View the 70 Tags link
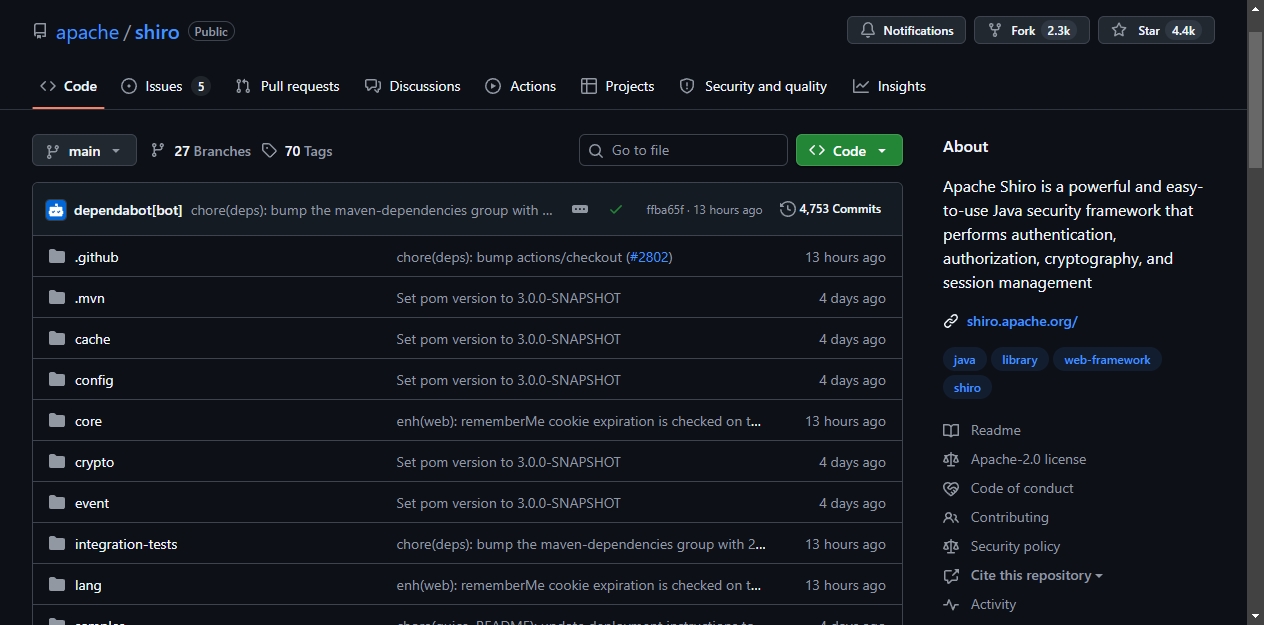This screenshot has width=1264, height=625. click(297, 151)
